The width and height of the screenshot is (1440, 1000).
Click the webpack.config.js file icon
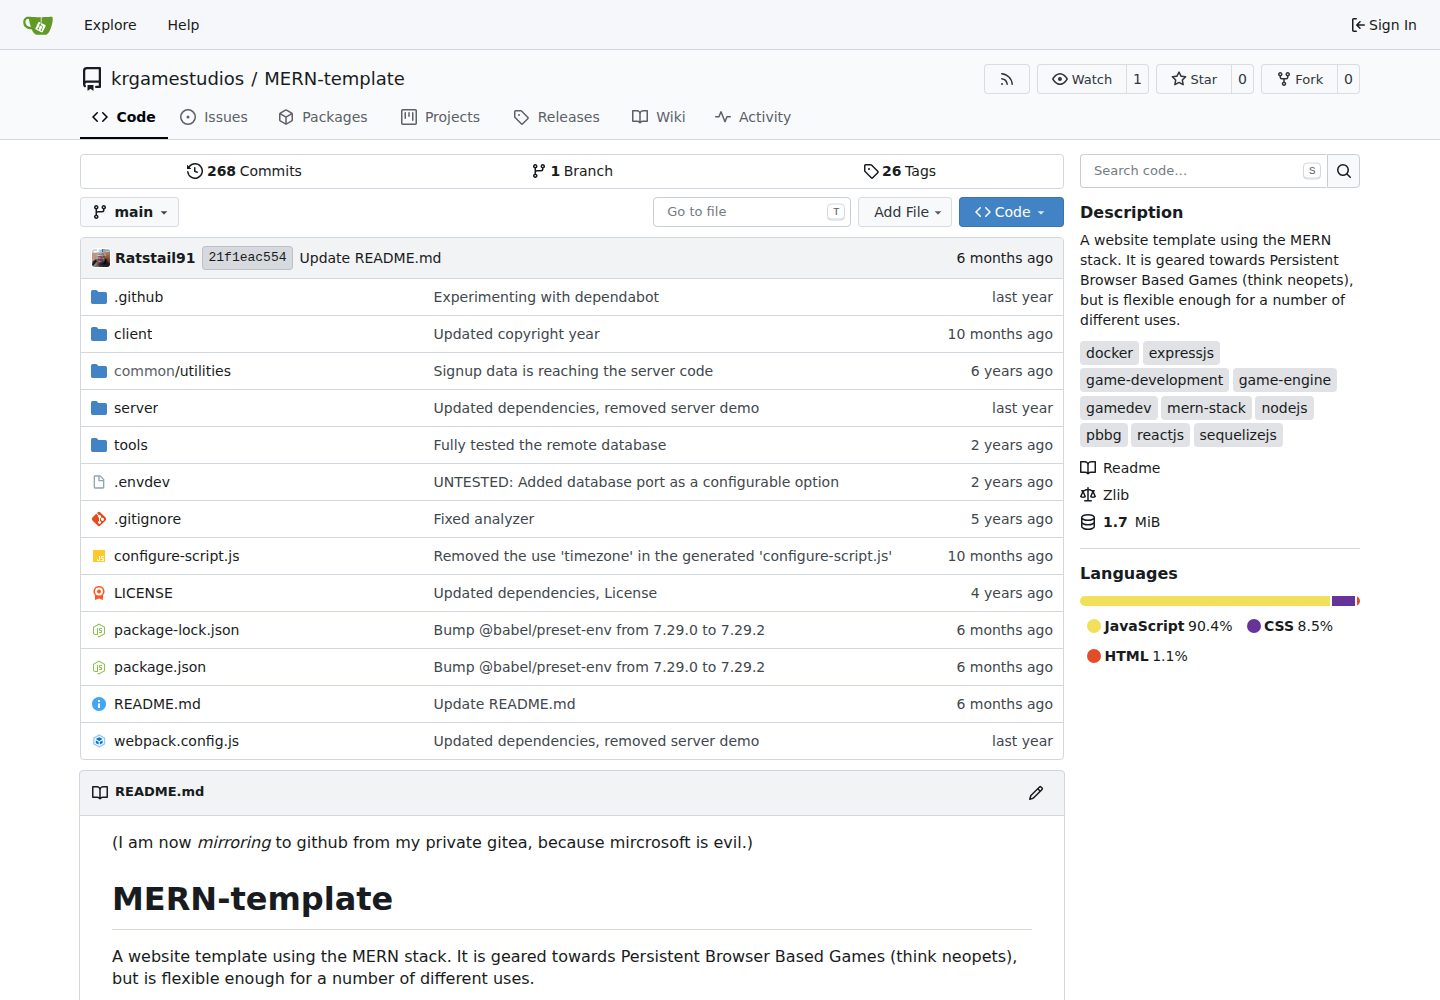[99, 741]
